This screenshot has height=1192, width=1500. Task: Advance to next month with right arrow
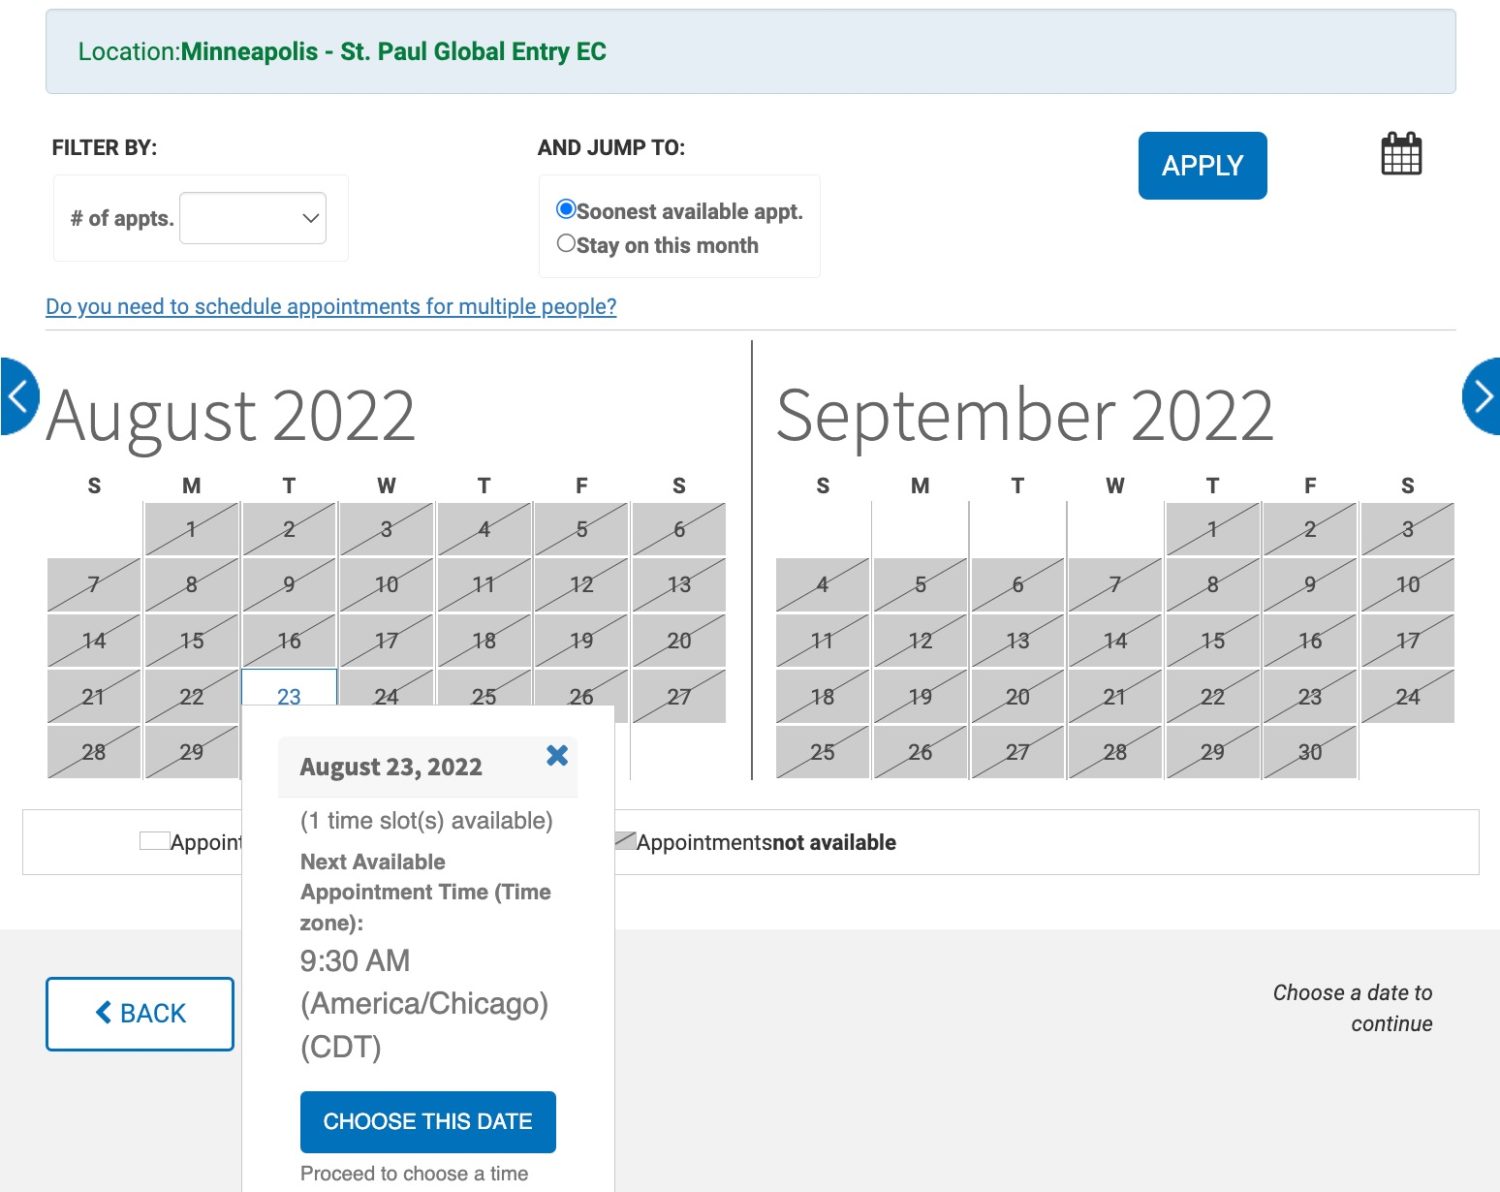click(x=1482, y=397)
